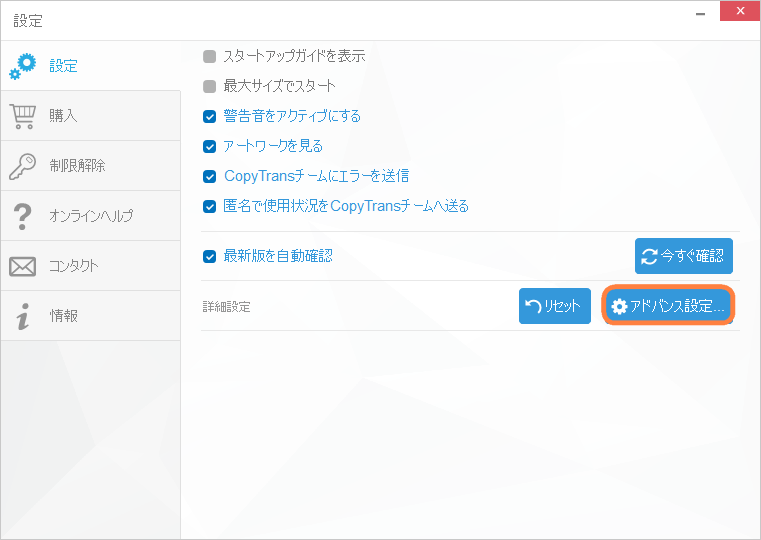Image resolution: width=761 pixels, height=540 pixels.
Task: Click the アートワークを見る label text
Action: tap(273, 146)
